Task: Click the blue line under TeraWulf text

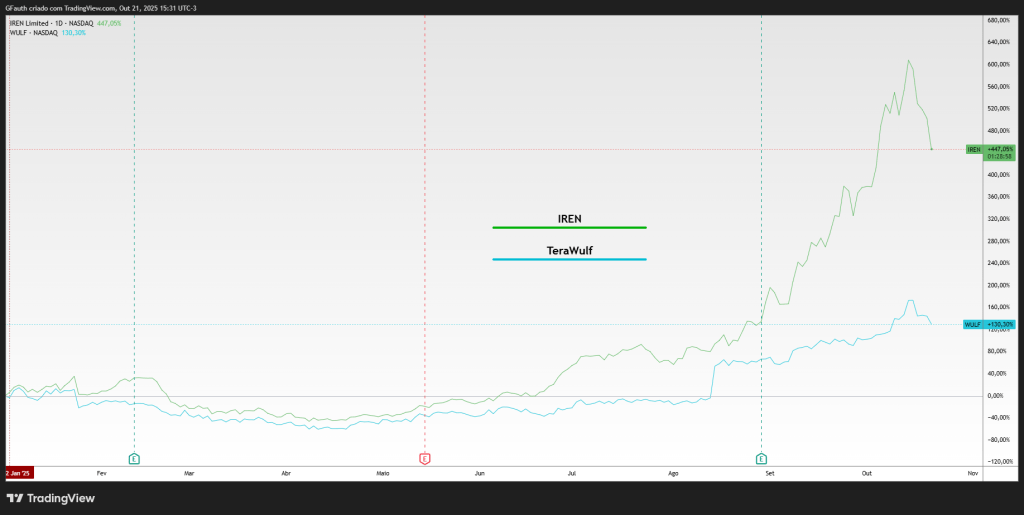Action: (x=569, y=260)
